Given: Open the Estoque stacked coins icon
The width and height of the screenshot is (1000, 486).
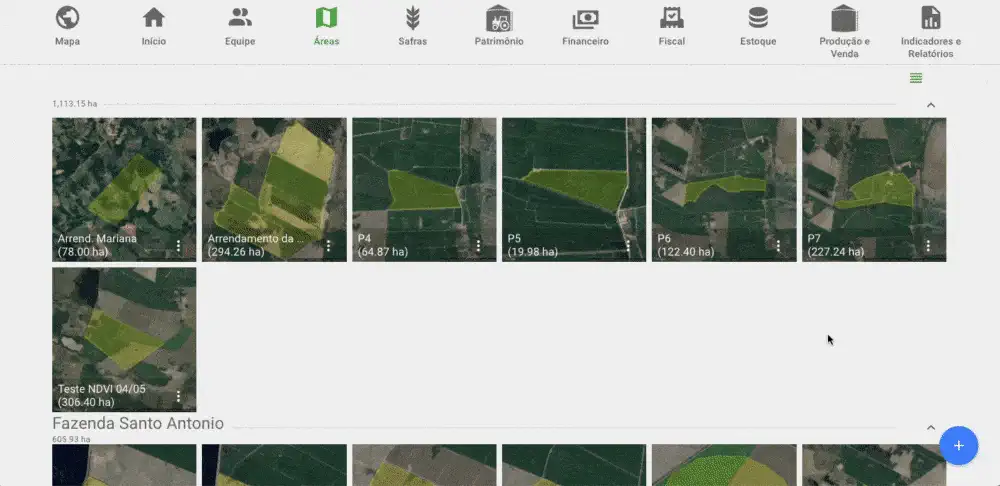Looking at the screenshot, I should [758, 18].
